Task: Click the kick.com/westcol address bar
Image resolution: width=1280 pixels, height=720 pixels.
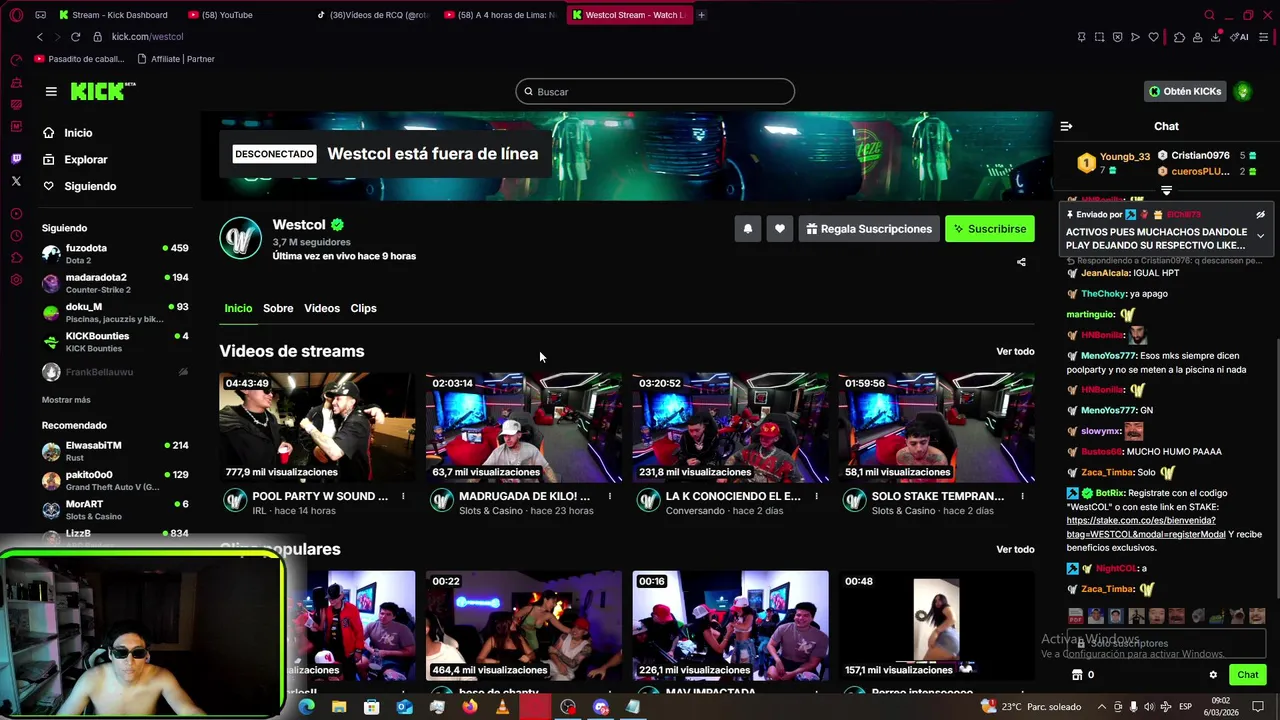Action: click(x=147, y=37)
